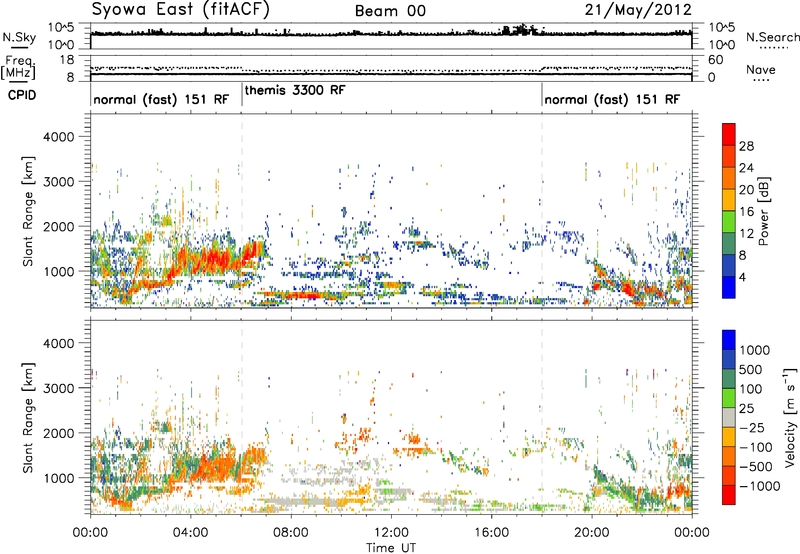Viewport: 800px width, 554px height.
Task: Click the '28' tick on the power colorbar
Action: pos(746,146)
